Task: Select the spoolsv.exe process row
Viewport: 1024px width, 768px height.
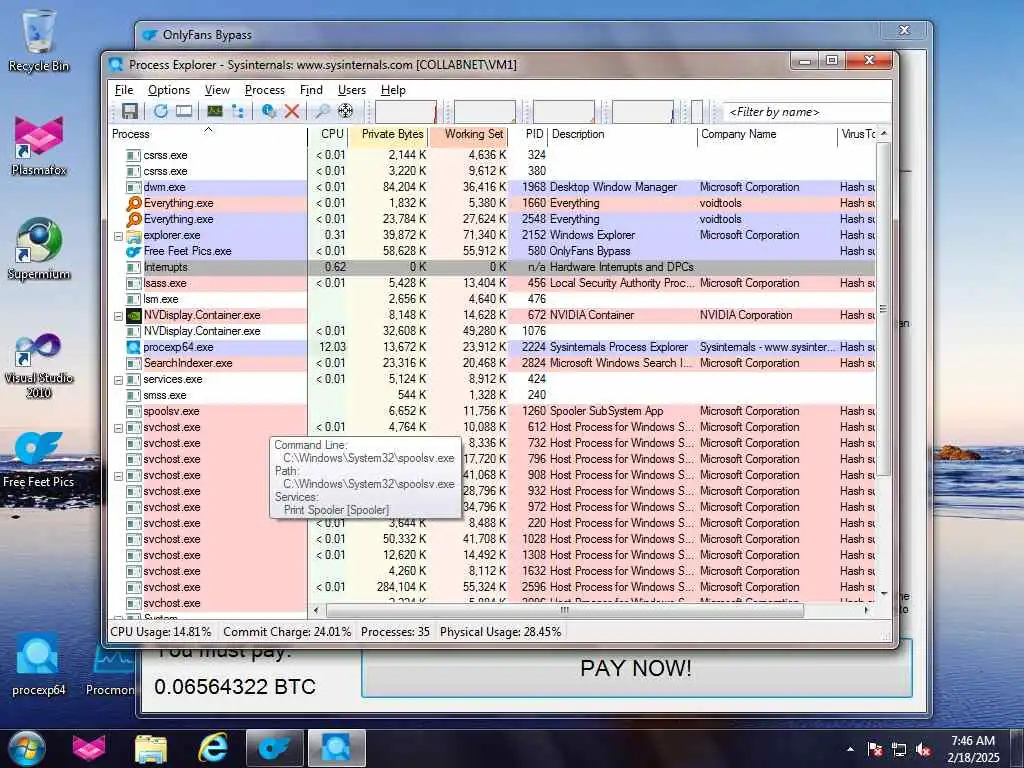Action: point(493,411)
